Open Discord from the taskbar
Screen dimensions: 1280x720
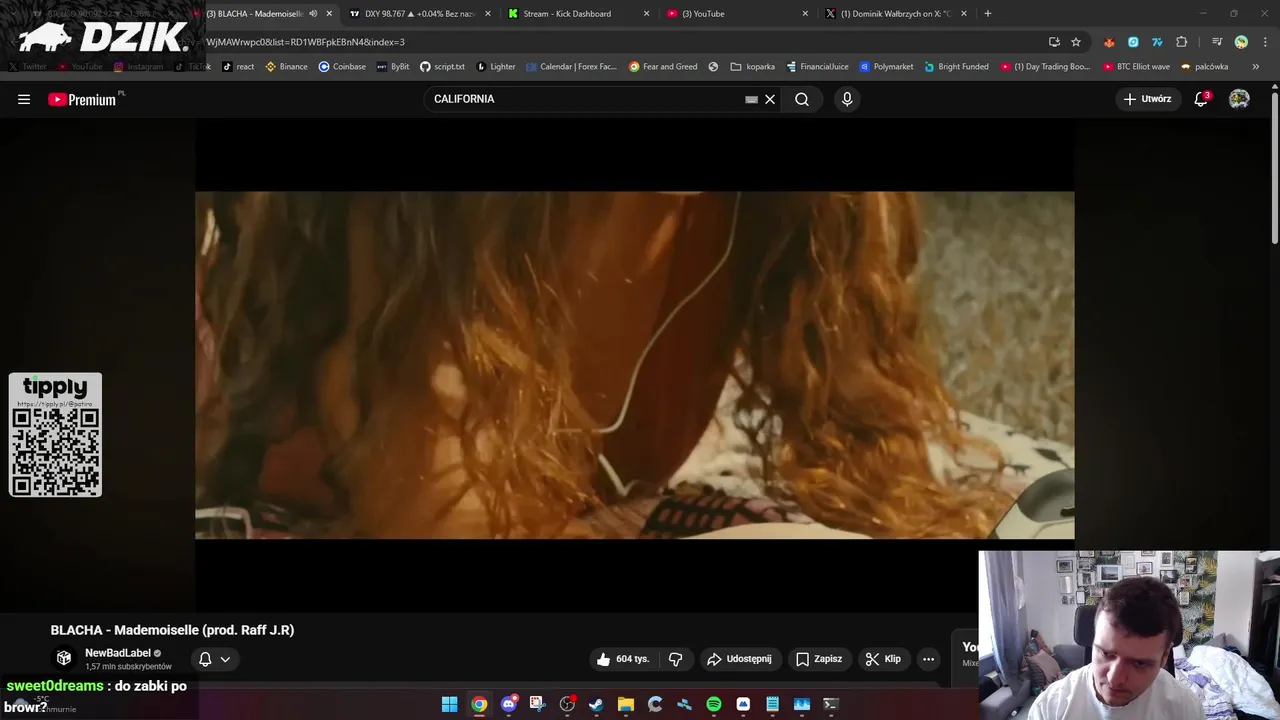[x=509, y=704]
